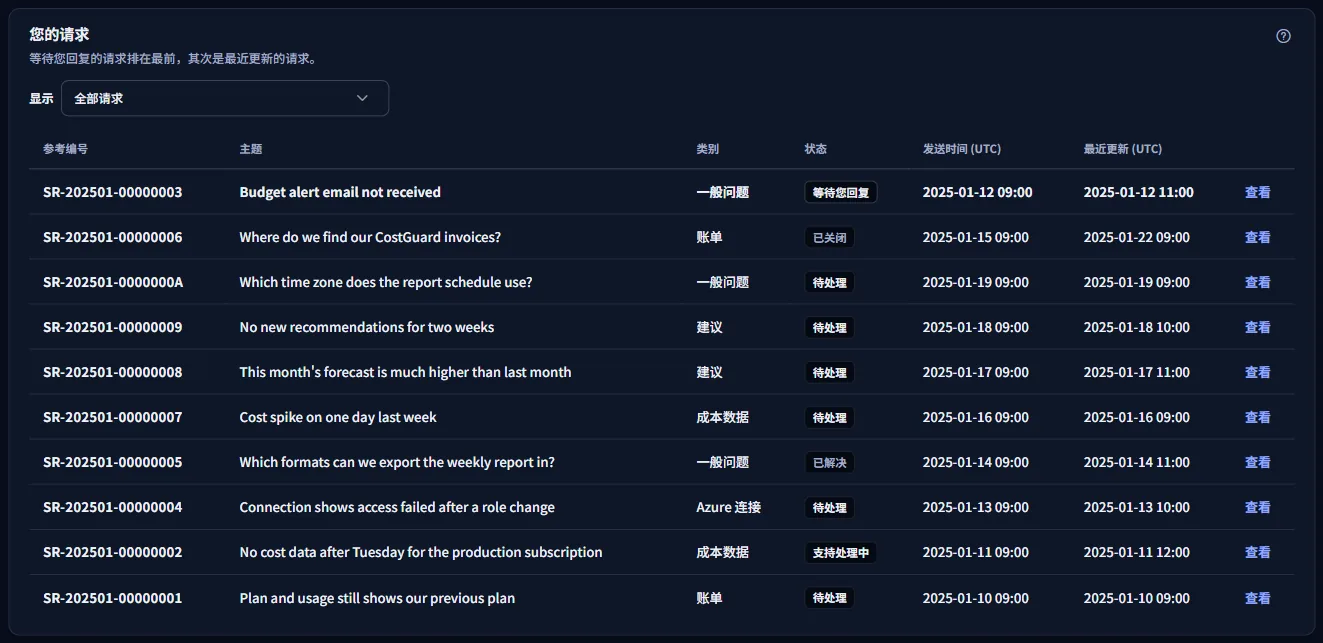Click reference SR-202501-00000001

tap(113, 598)
